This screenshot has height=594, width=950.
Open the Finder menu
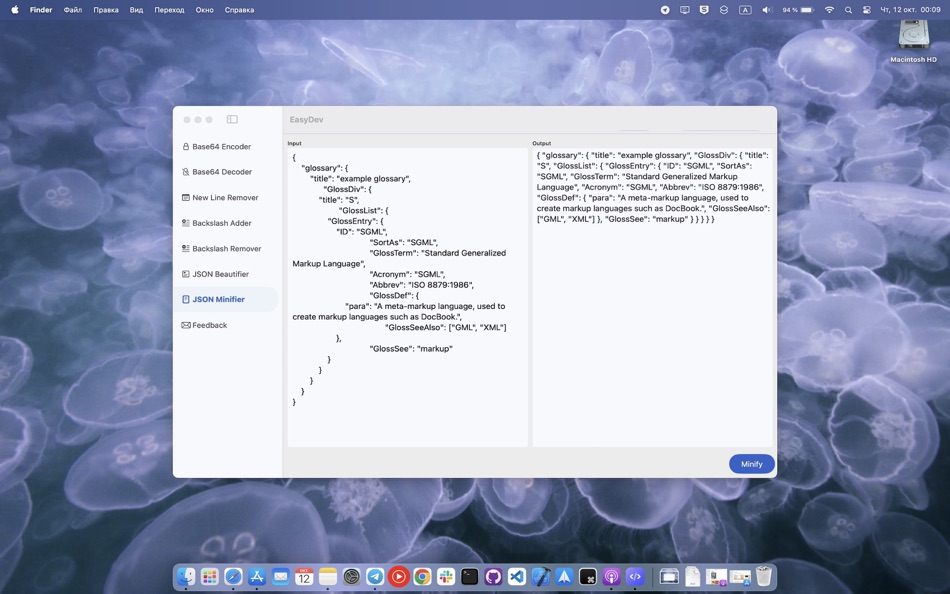[x=41, y=10]
